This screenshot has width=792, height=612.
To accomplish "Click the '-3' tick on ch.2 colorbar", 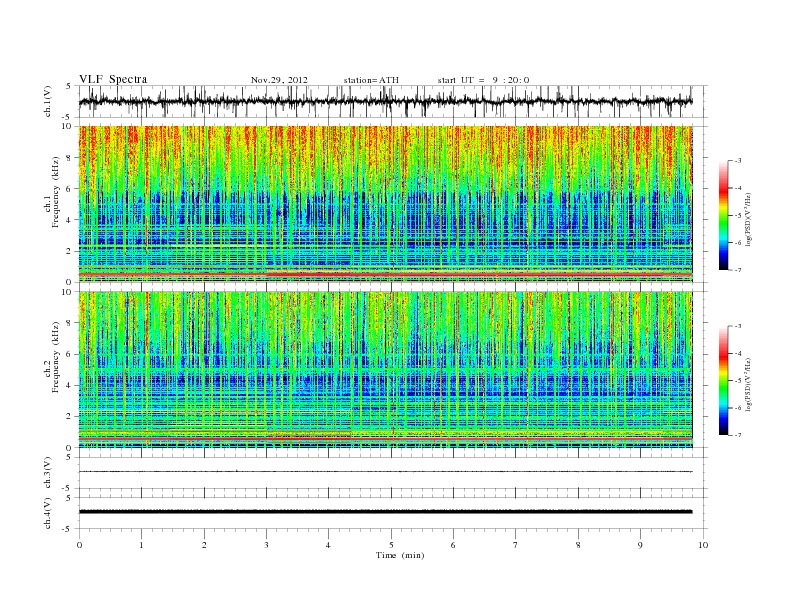I will 738,326.
